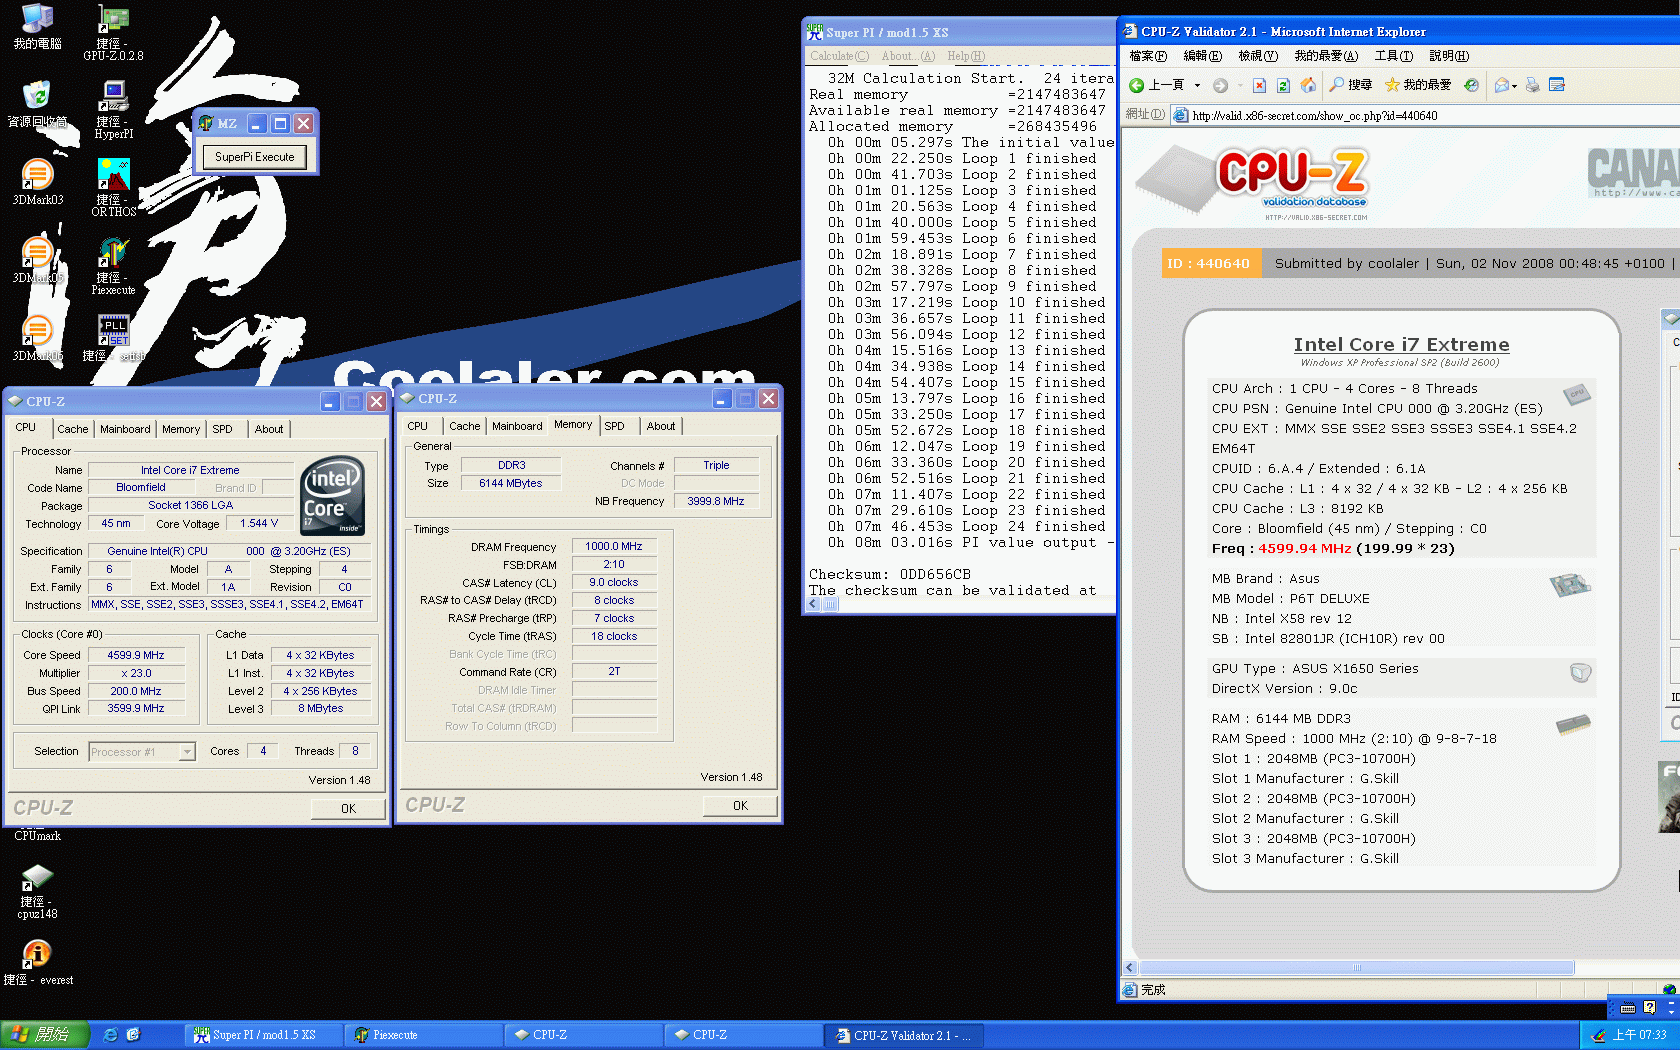Click the Intel Core i7 Extreme heading link

click(1401, 344)
